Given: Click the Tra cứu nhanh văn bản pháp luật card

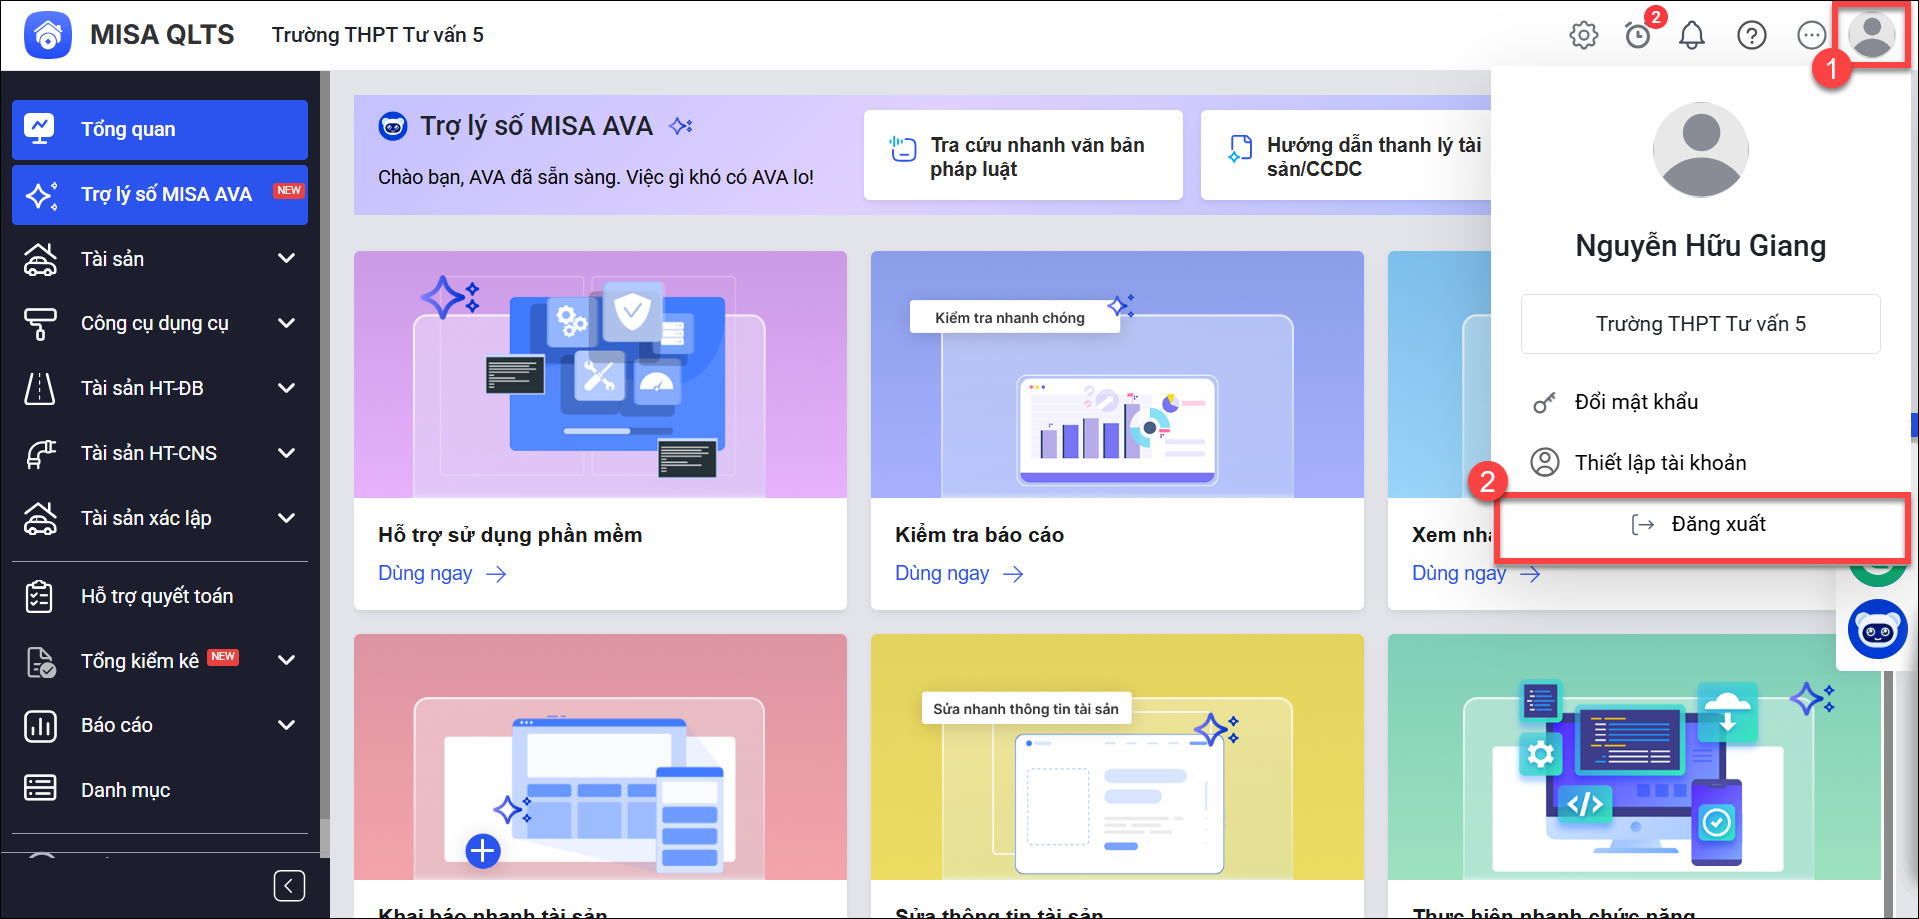Looking at the screenshot, I should click(x=1022, y=156).
